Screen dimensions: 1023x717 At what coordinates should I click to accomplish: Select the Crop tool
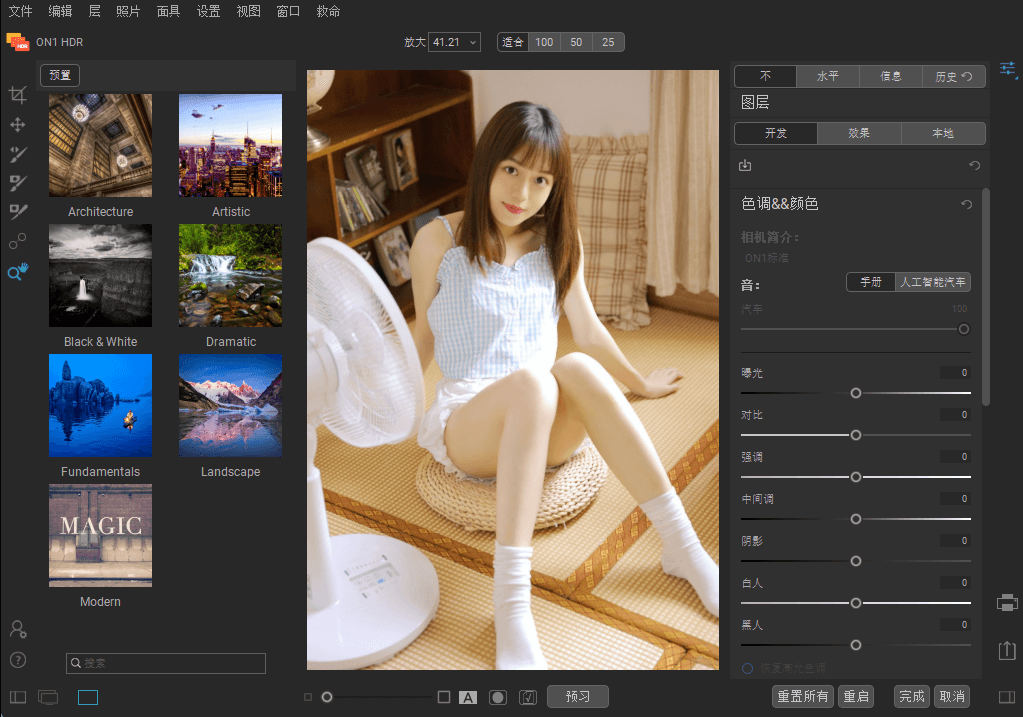coord(18,95)
